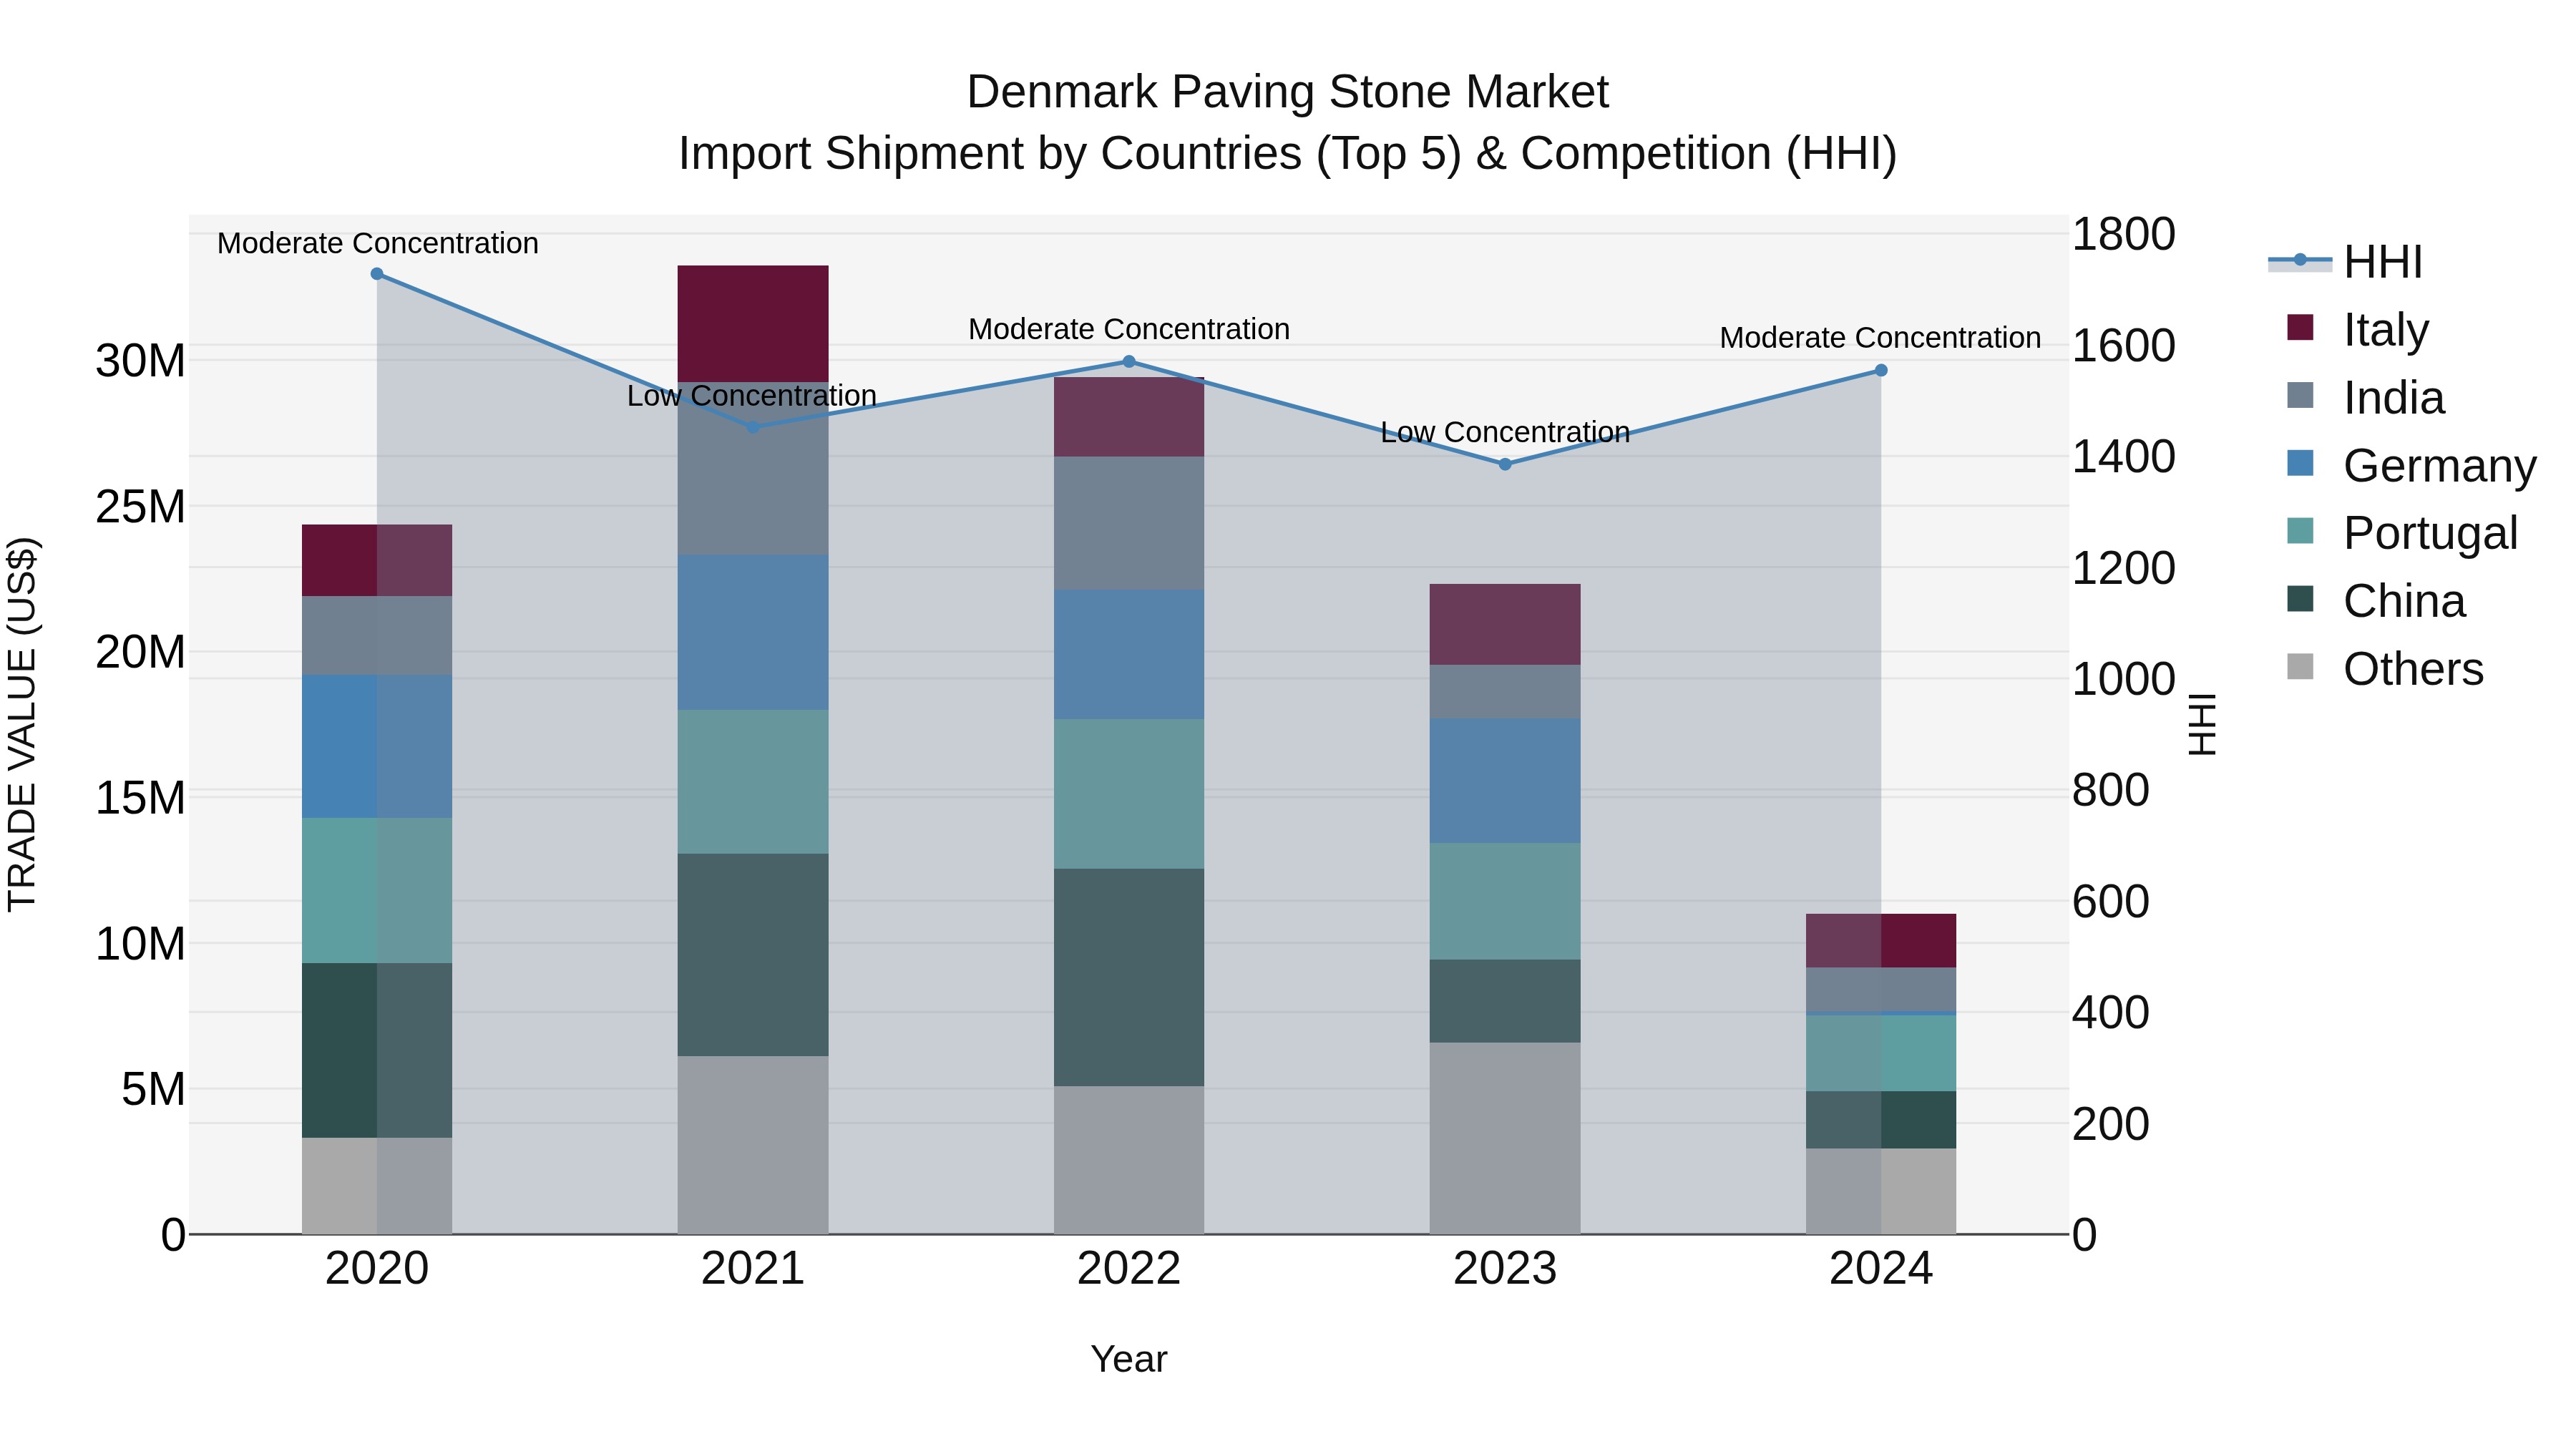
Task: Toggle the India legend entry
Action: [x=2365, y=397]
